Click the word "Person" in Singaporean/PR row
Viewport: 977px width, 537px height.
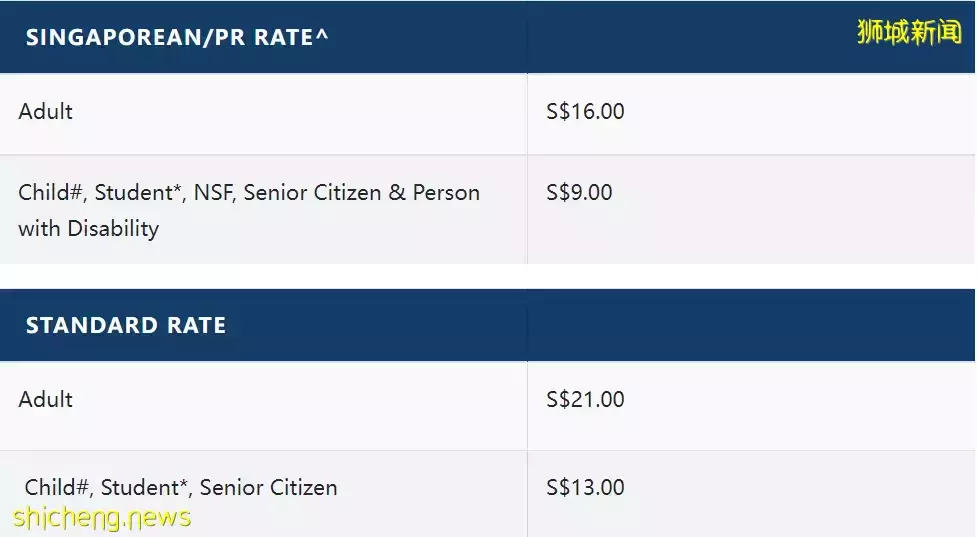(446, 192)
